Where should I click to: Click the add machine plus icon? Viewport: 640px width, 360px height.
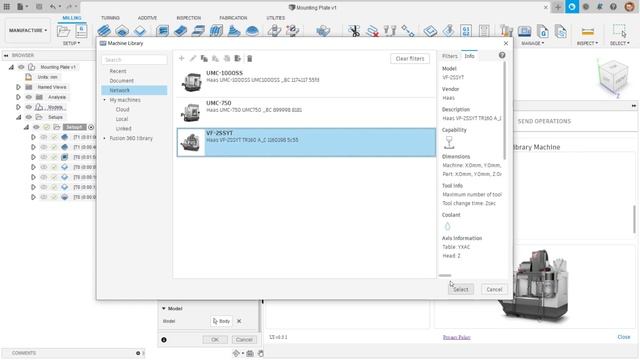tap(182, 58)
